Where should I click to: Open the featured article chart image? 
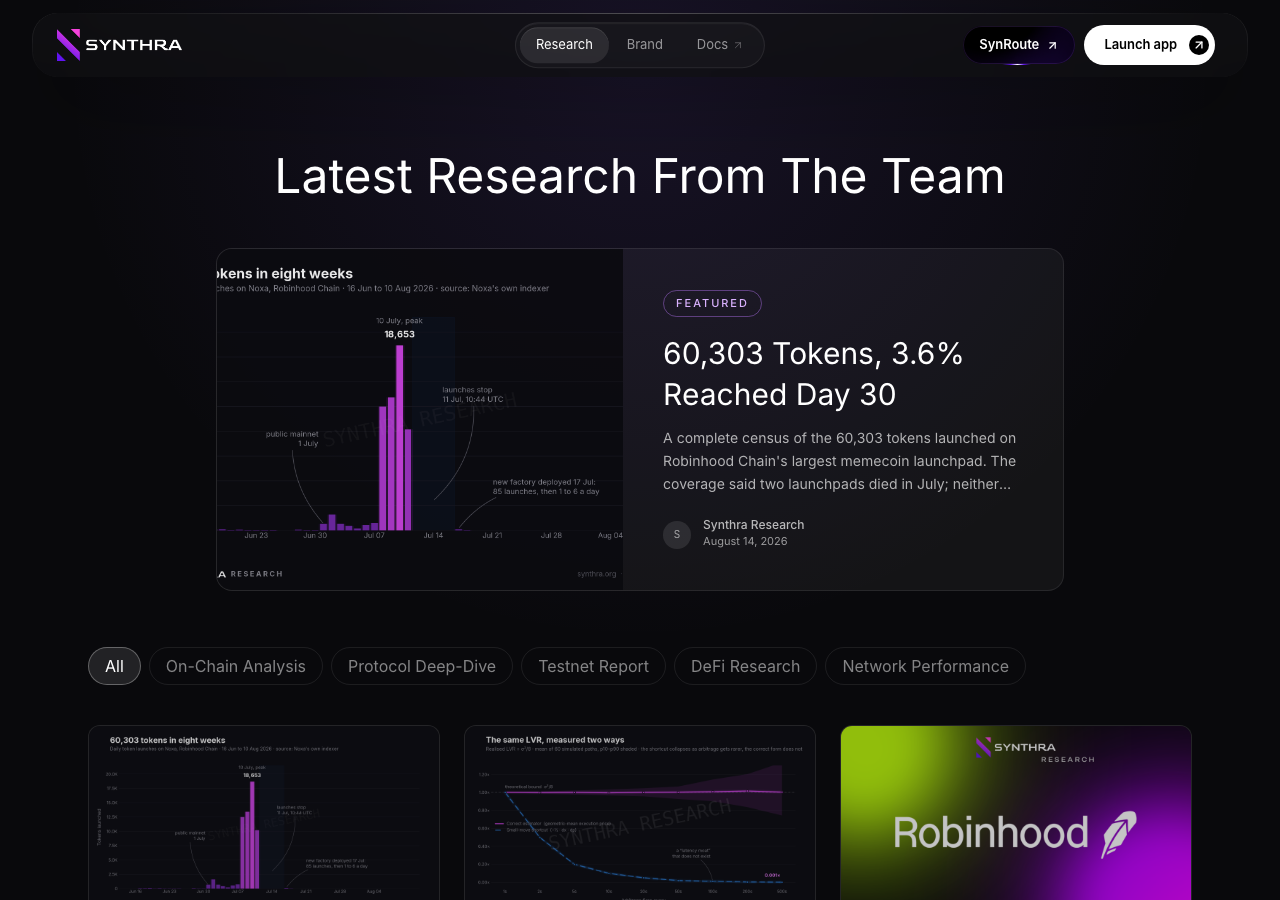(x=420, y=419)
